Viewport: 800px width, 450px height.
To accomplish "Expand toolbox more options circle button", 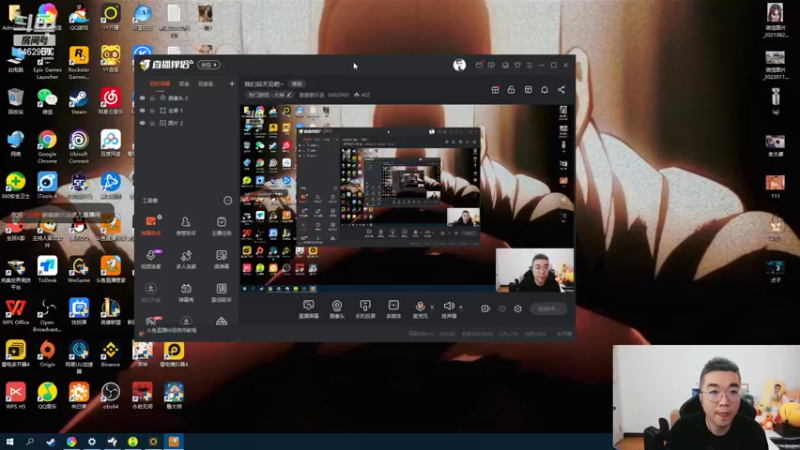I will (228, 201).
